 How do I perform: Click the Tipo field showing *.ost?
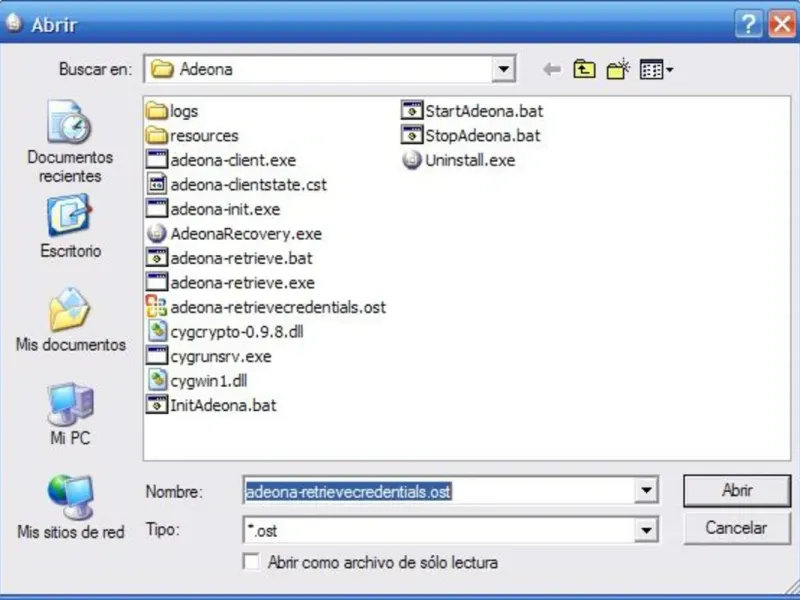click(x=440, y=530)
